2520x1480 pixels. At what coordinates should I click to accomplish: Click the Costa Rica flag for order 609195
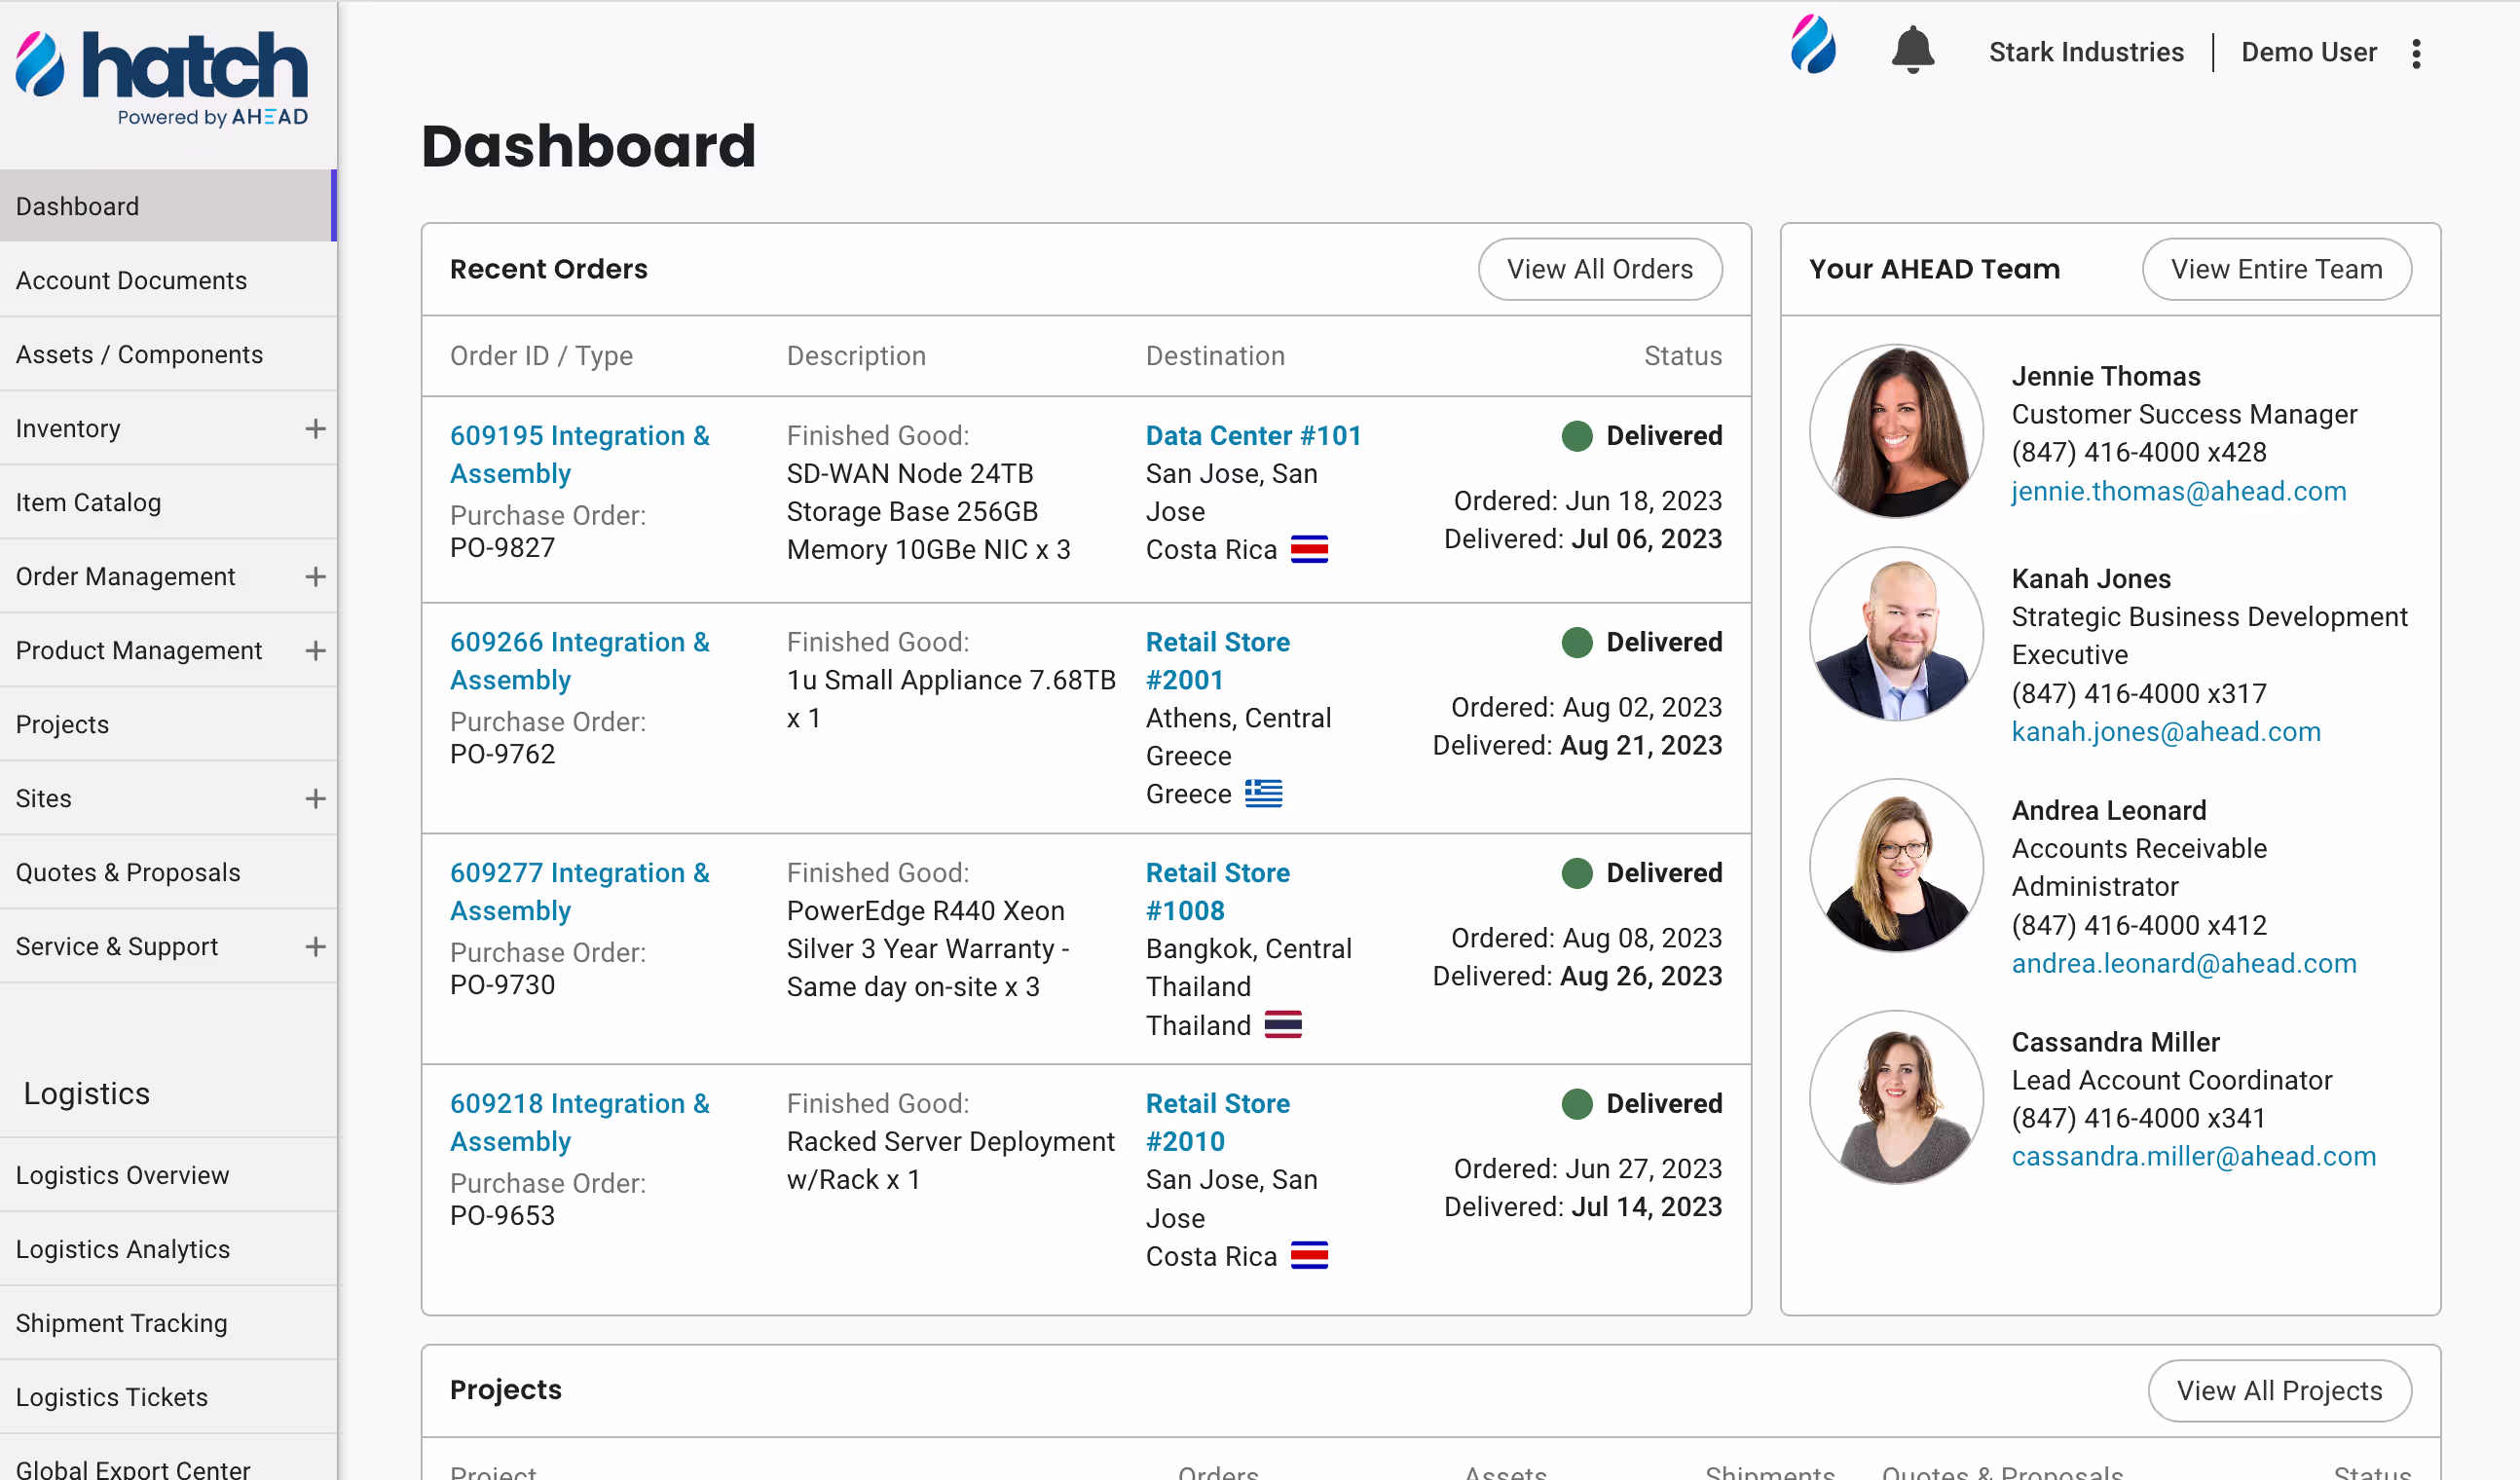coord(1308,550)
